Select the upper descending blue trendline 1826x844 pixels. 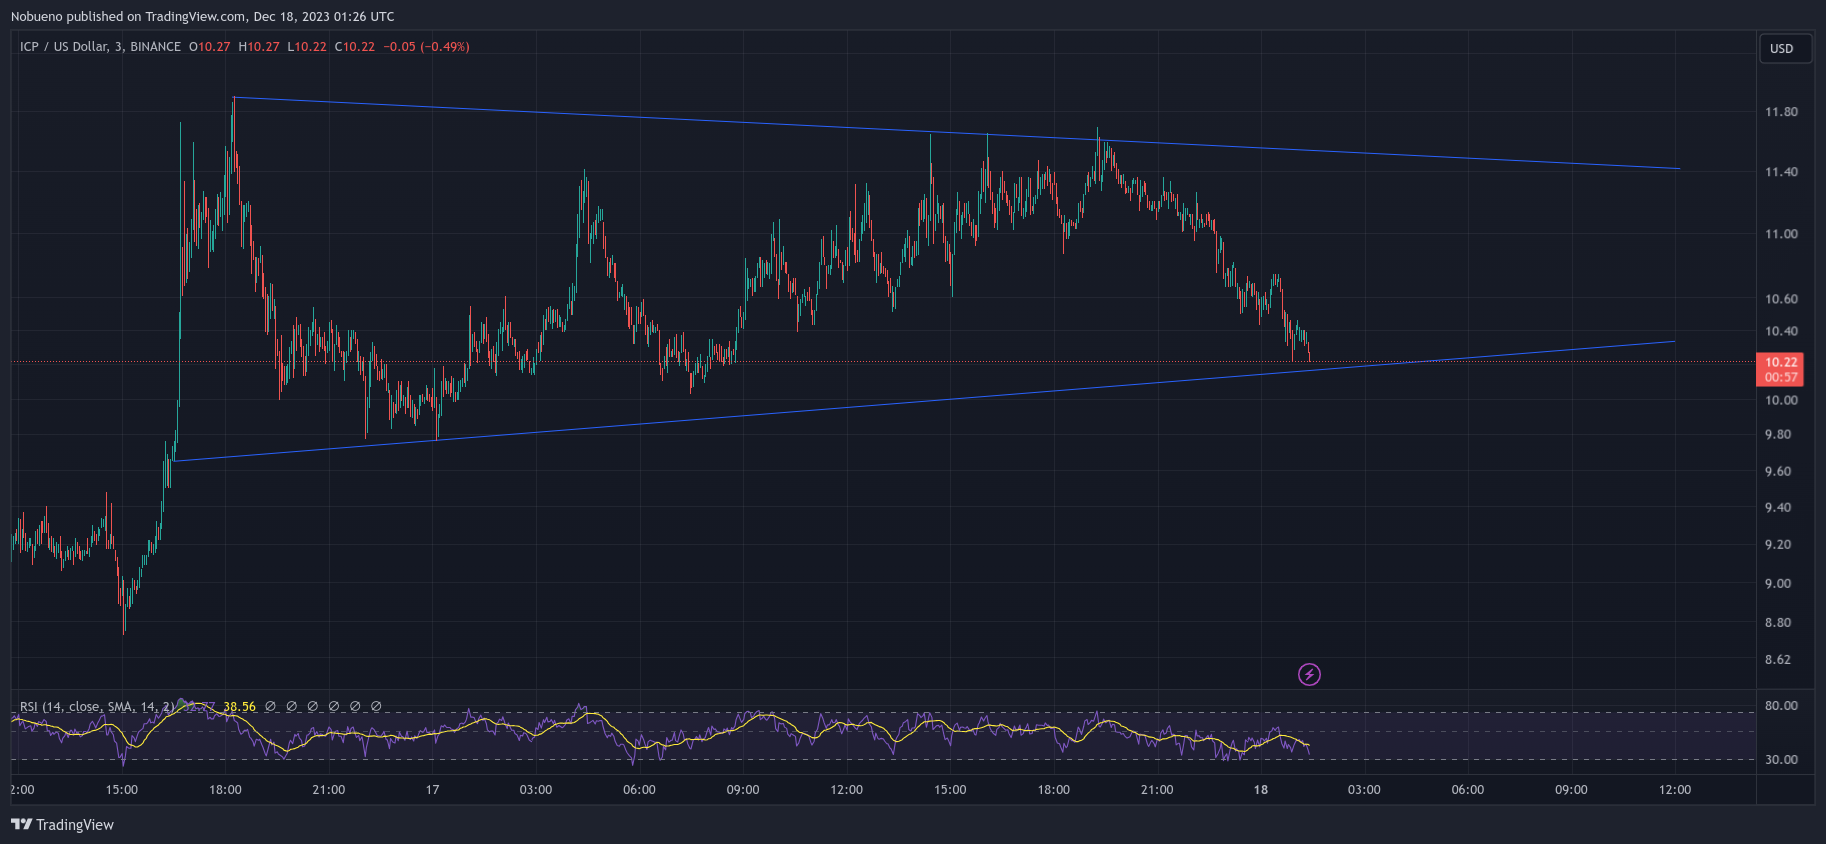(957, 134)
